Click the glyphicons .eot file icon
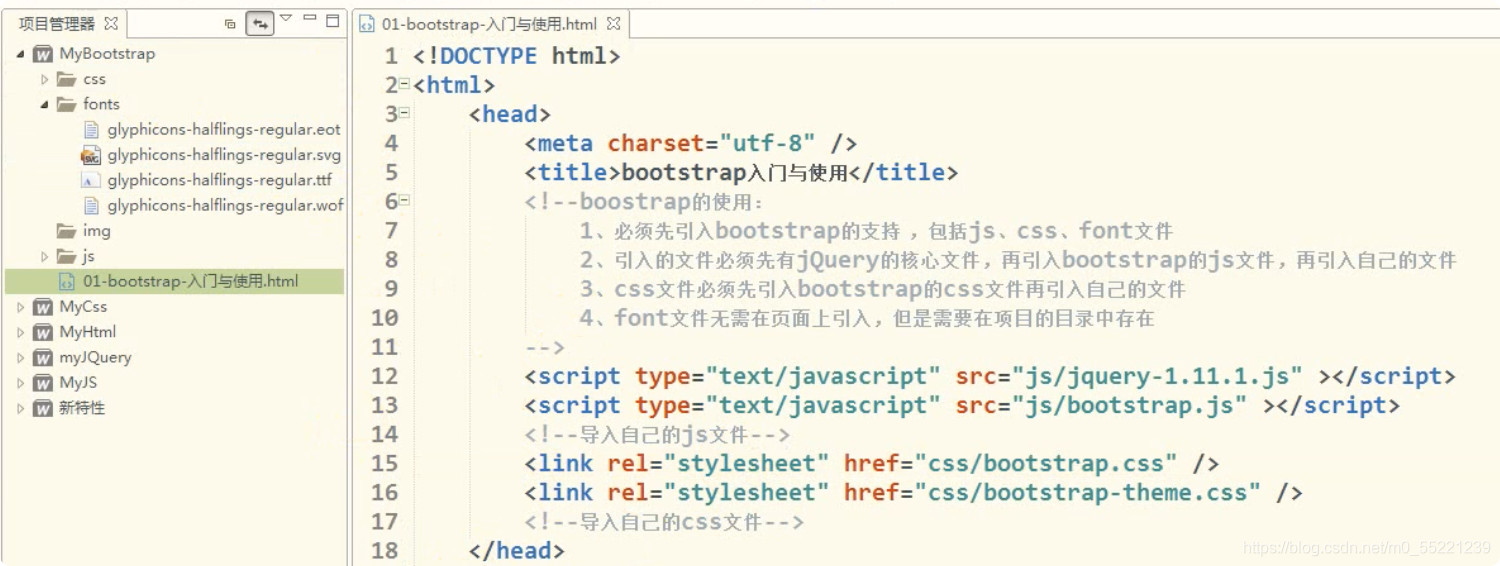Screen dimensions: 1500x566 click(91, 130)
